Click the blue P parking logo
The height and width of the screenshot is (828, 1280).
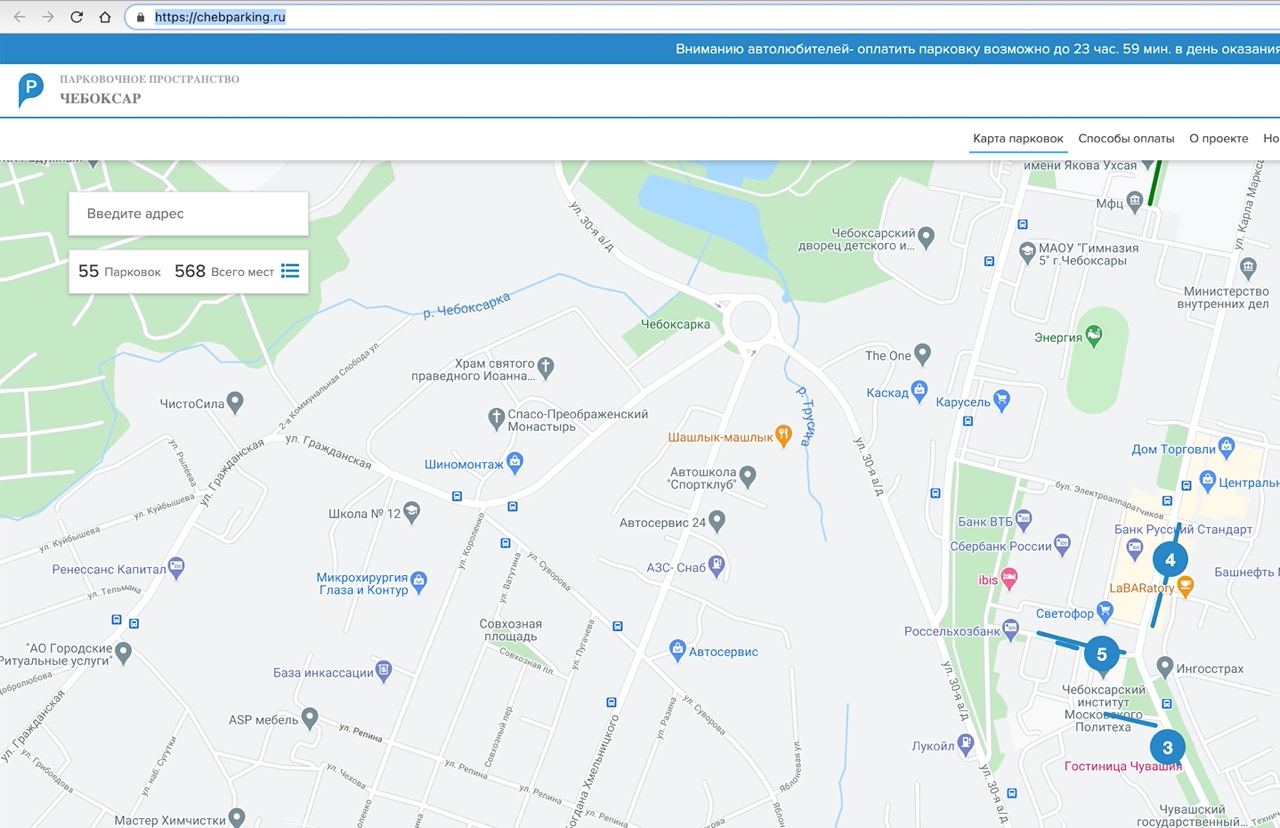point(31,90)
